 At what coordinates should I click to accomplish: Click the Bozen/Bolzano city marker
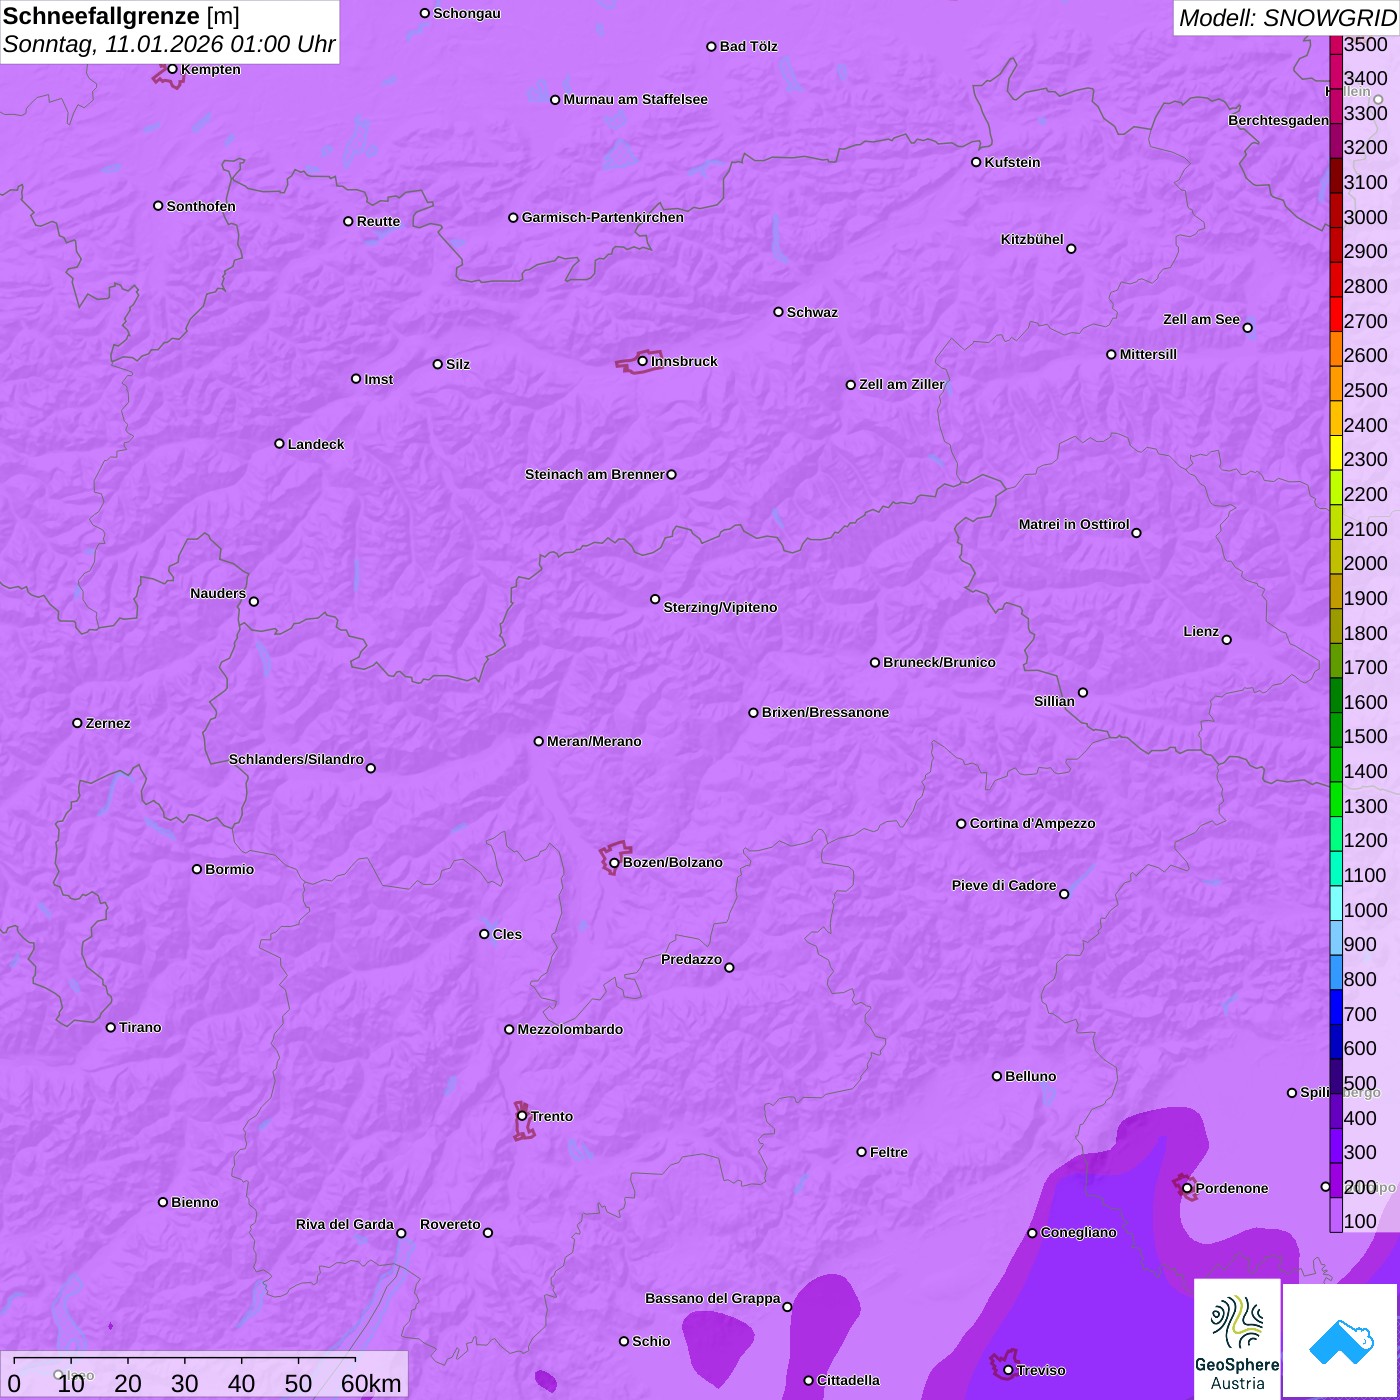click(x=614, y=863)
